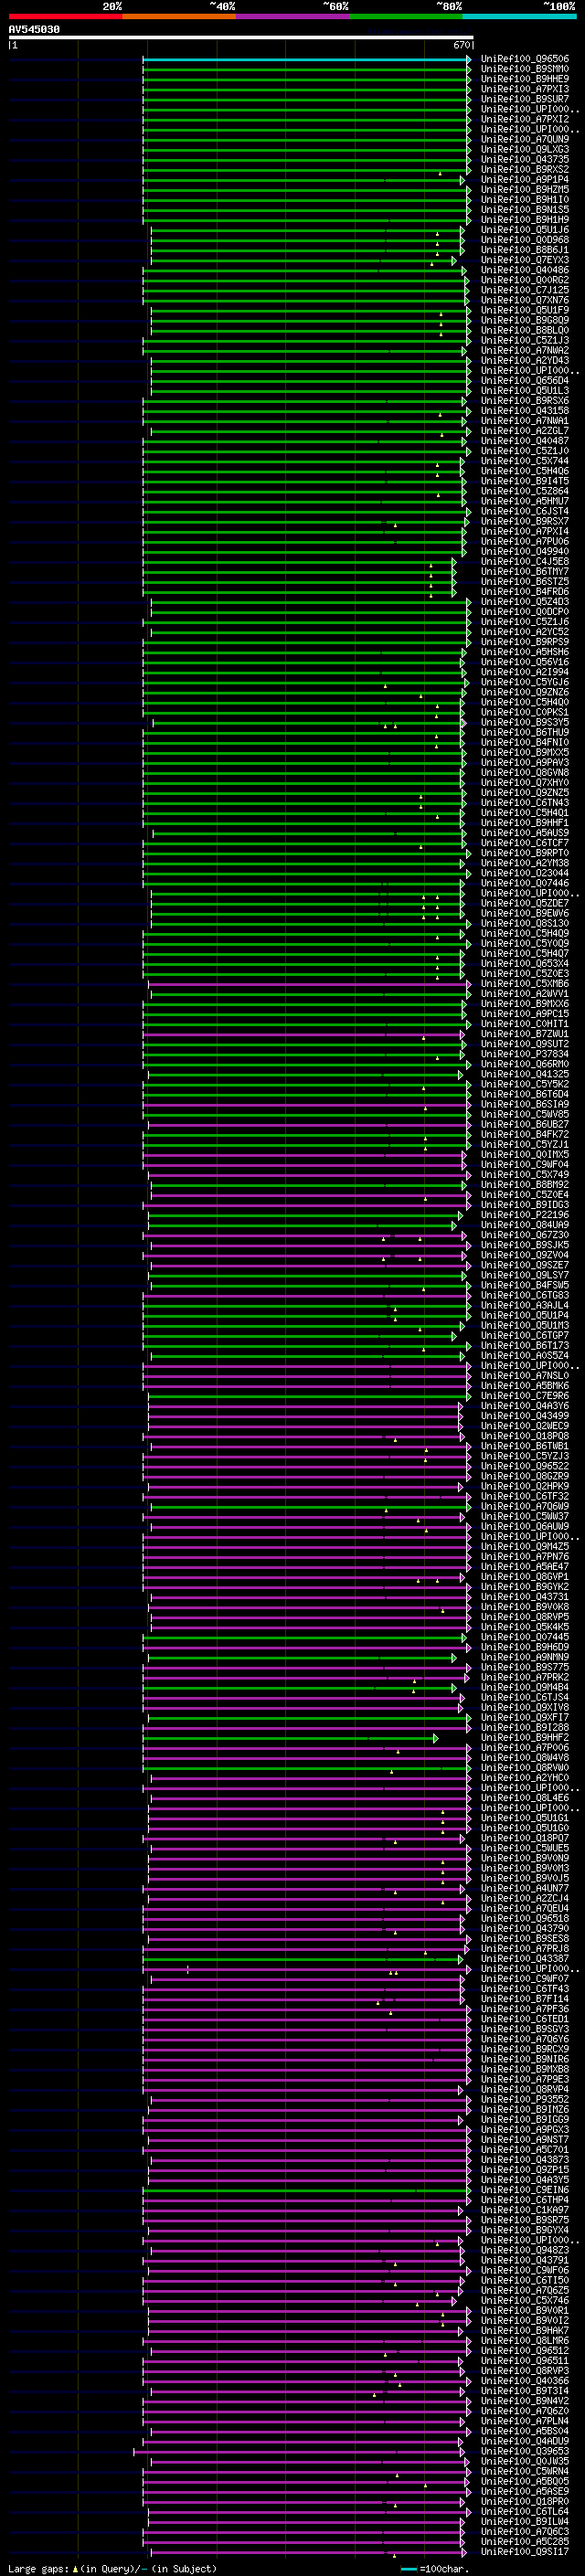The height and width of the screenshot is (2576, 585).
Task: Select the UniRef100_B9HAK7 label
Action: [525, 2330]
